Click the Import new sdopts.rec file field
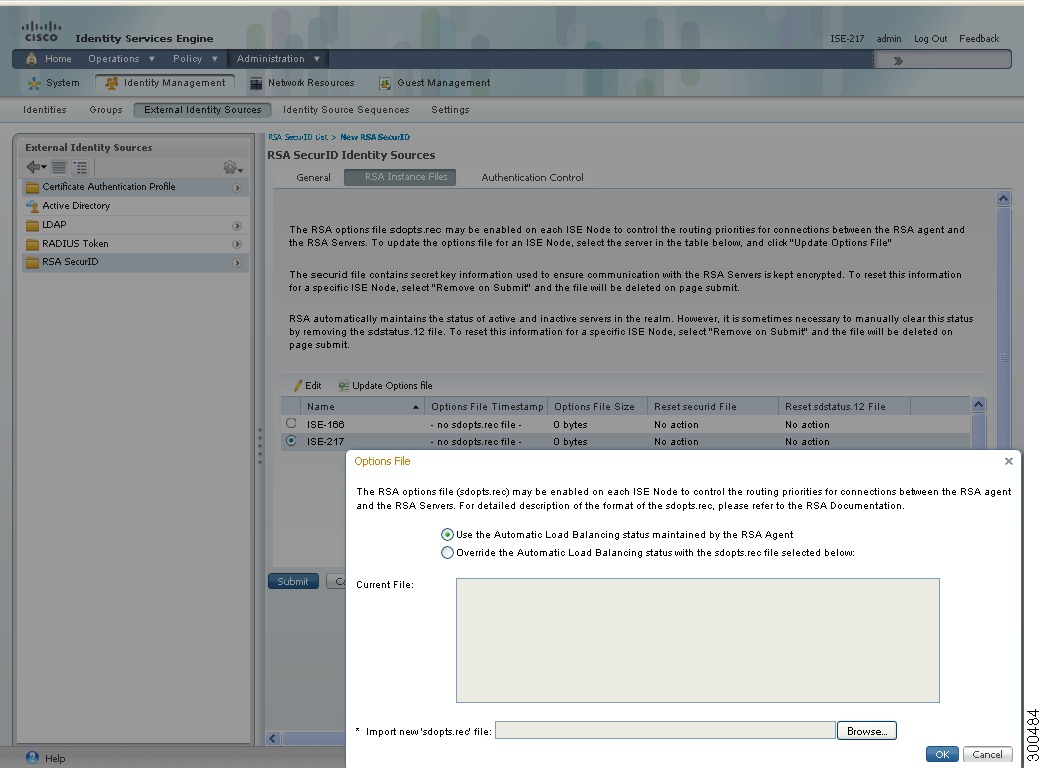 [x=665, y=731]
